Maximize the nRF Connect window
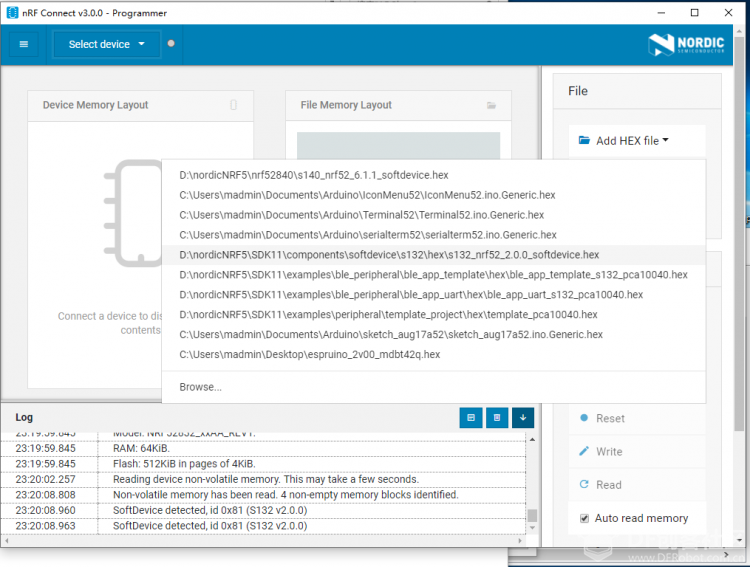Image resolution: width=750 pixels, height=567 pixels. coord(695,13)
